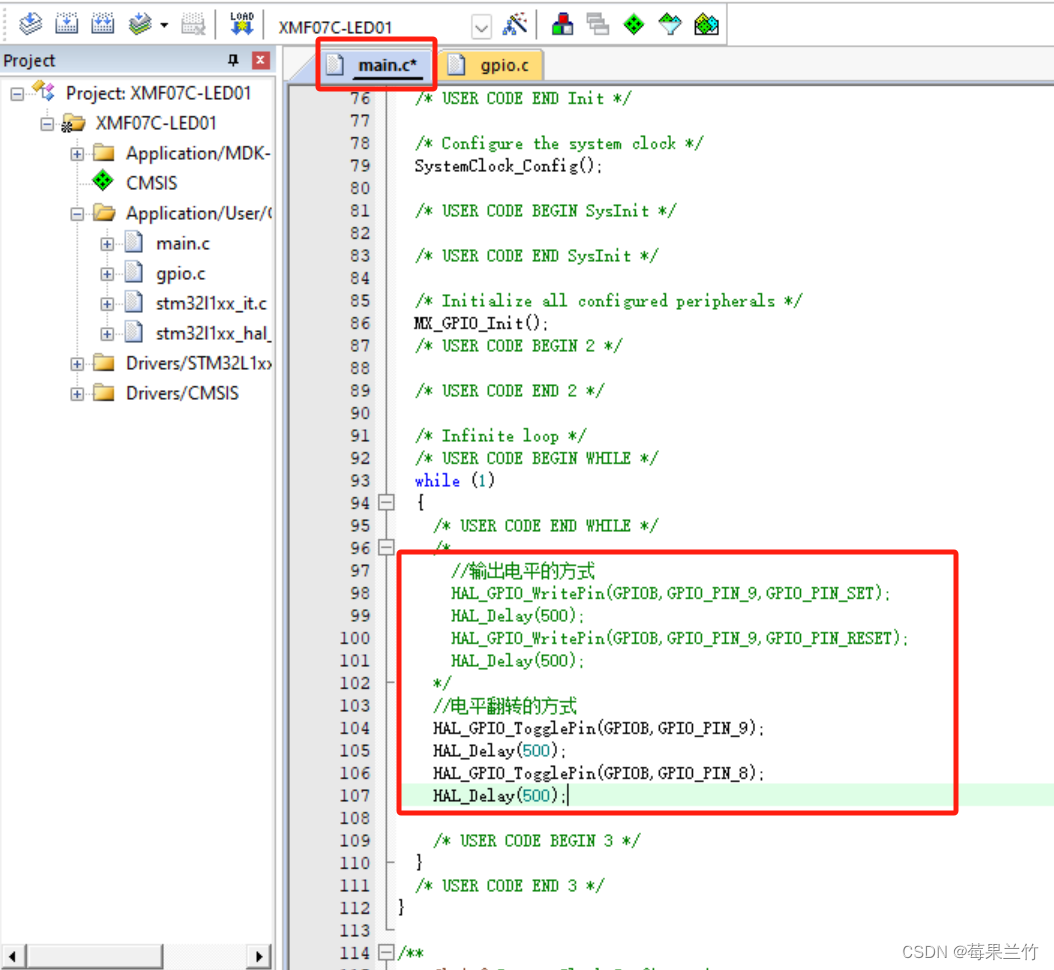This screenshot has width=1054, height=970.
Task: Translate the current file
Action: point(29,22)
